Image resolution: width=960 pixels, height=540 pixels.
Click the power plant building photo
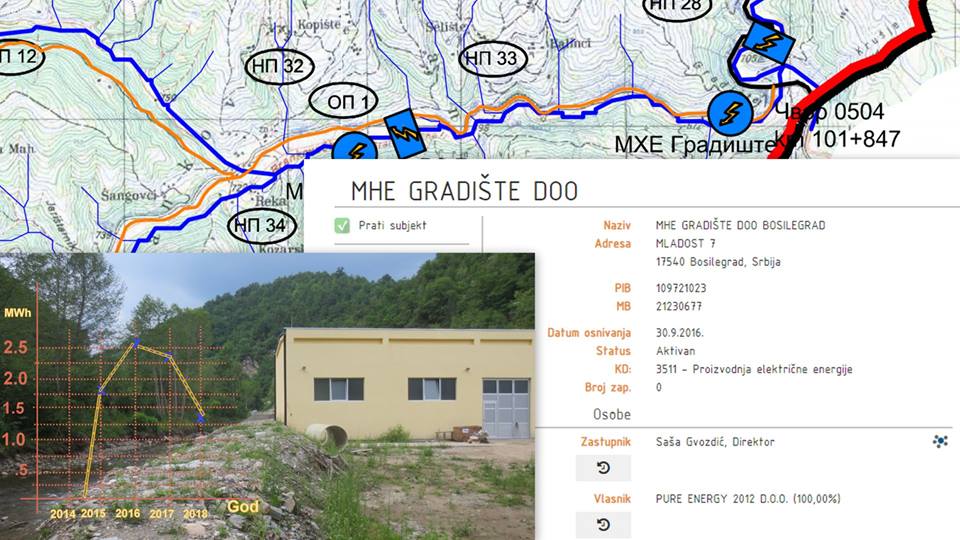coord(404,384)
